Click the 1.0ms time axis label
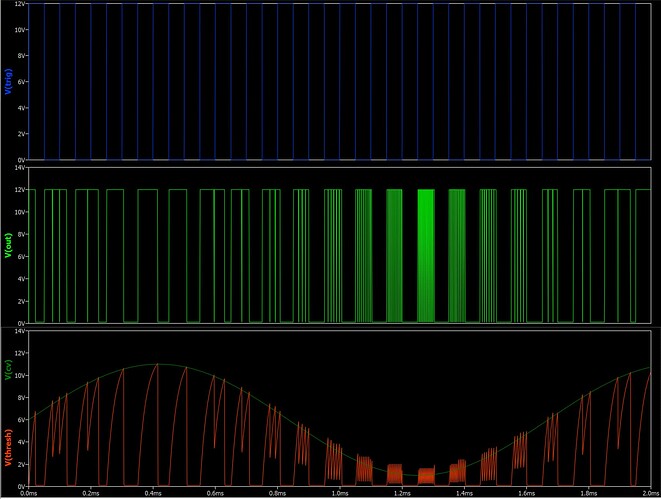 [x=341, y=493]
